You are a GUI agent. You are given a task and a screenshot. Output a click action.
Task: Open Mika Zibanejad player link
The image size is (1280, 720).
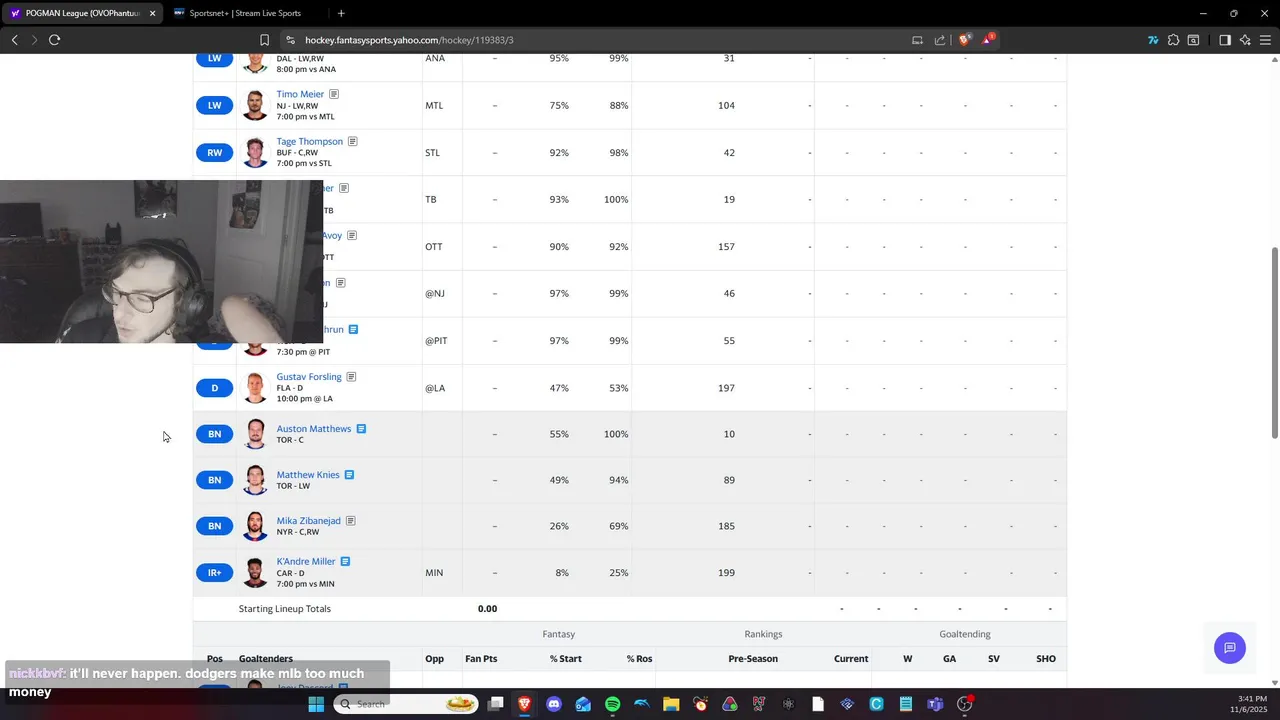[309, 521]
